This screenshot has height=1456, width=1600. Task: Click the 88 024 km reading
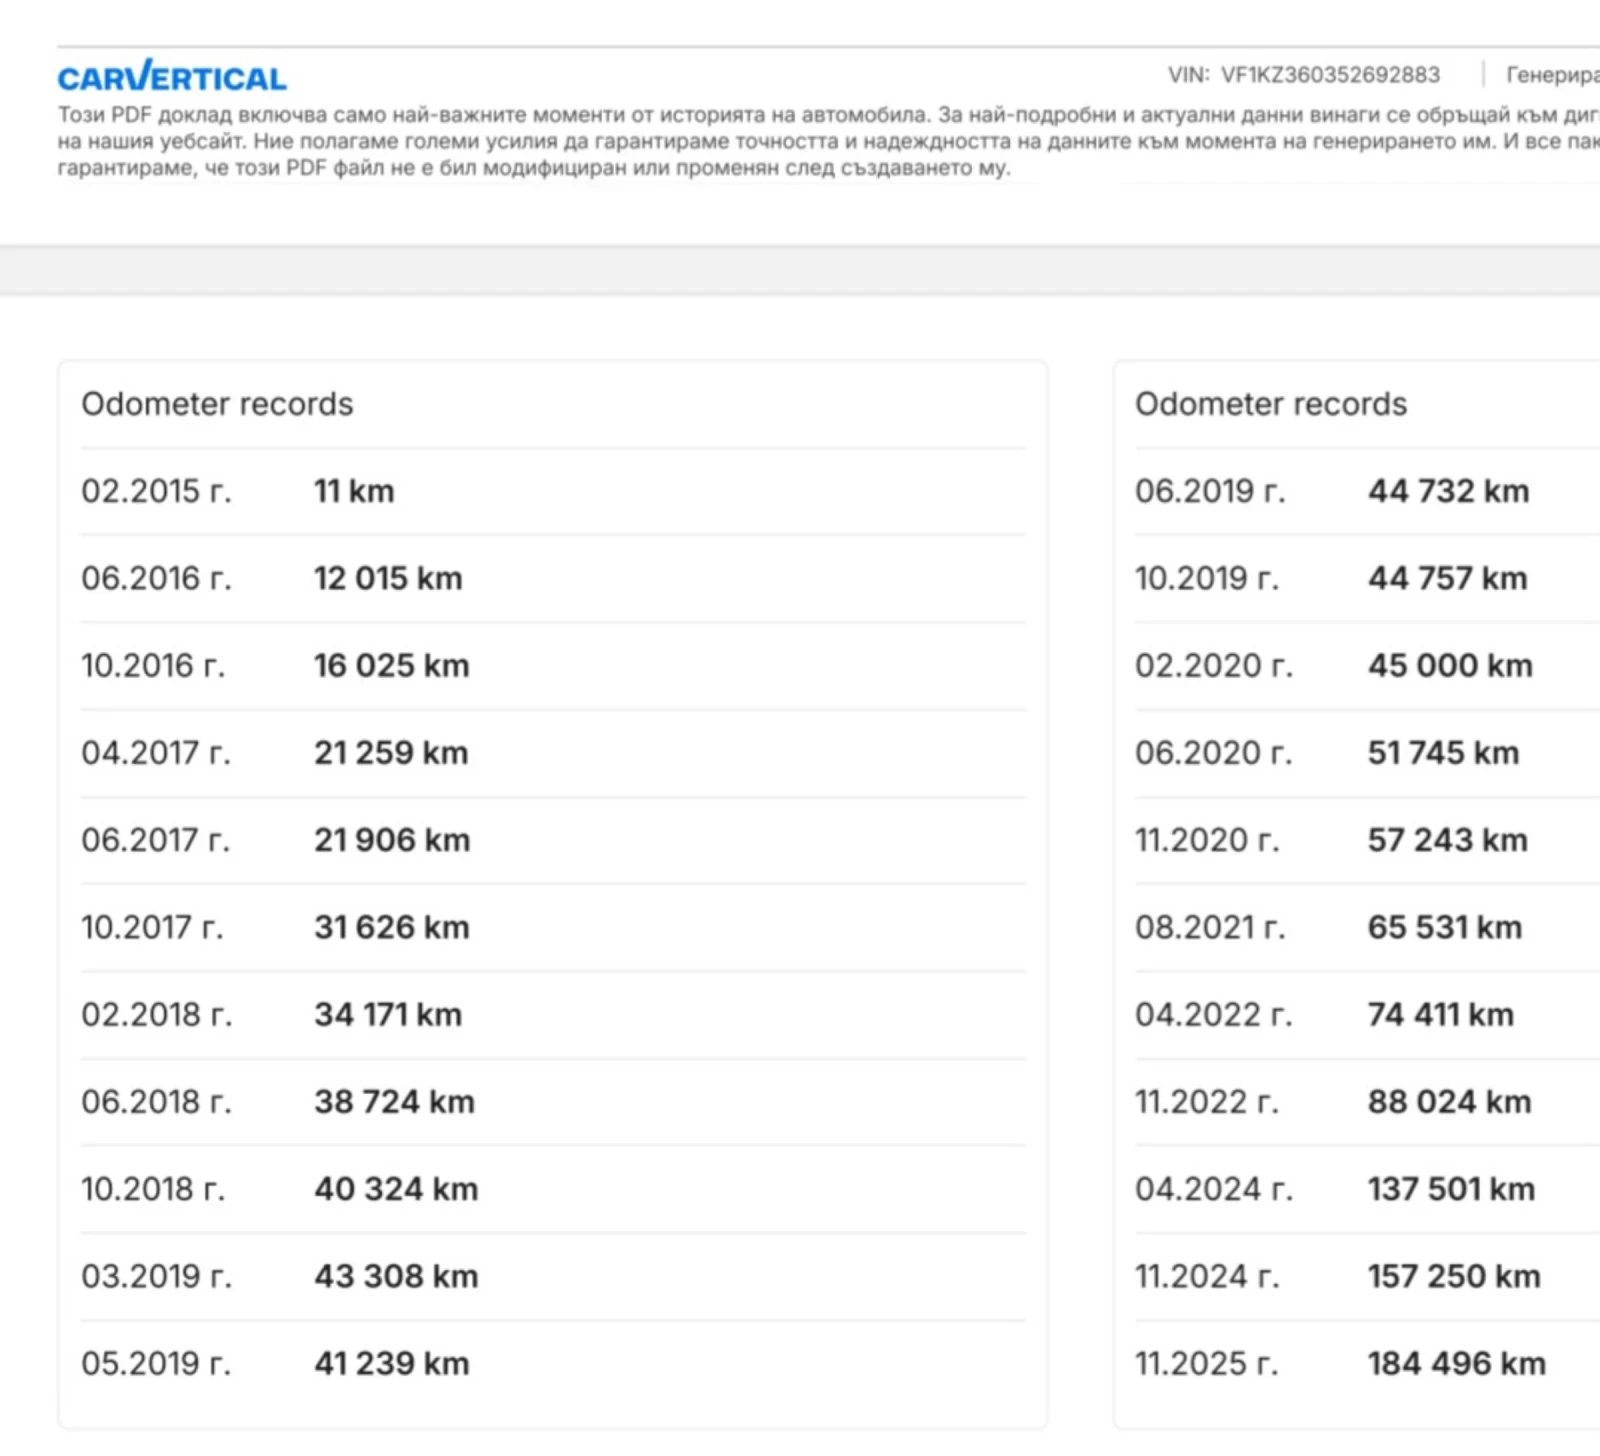pos(1449,1102)
